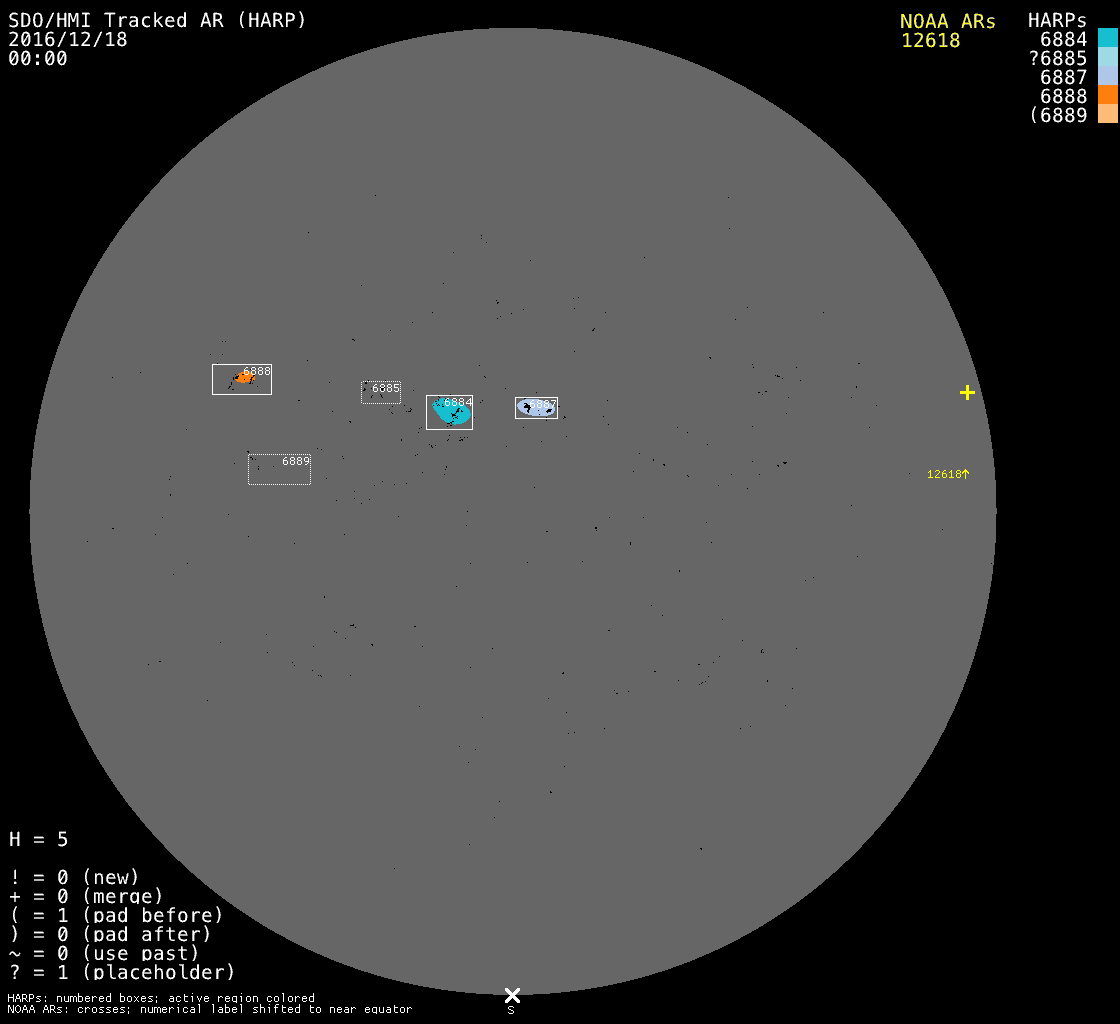The height and width of the screenshot is (1024, 1120).
Task: Select the orange active region inside HARP 6888
Action: [x=245, y=378]
